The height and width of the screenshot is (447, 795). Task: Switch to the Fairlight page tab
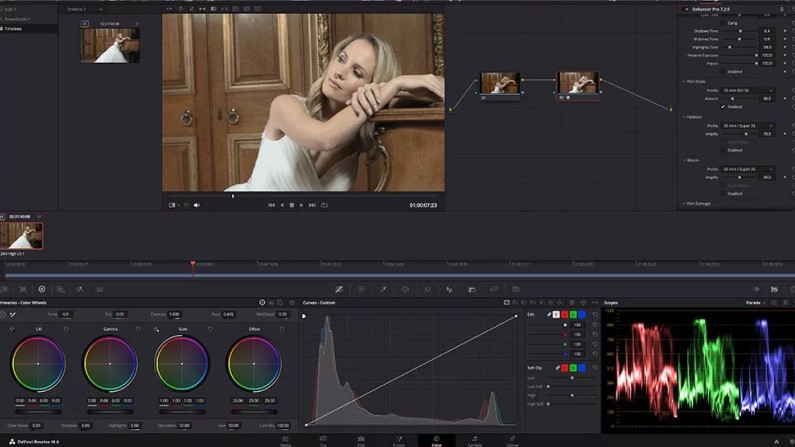[x=475, y=441]
